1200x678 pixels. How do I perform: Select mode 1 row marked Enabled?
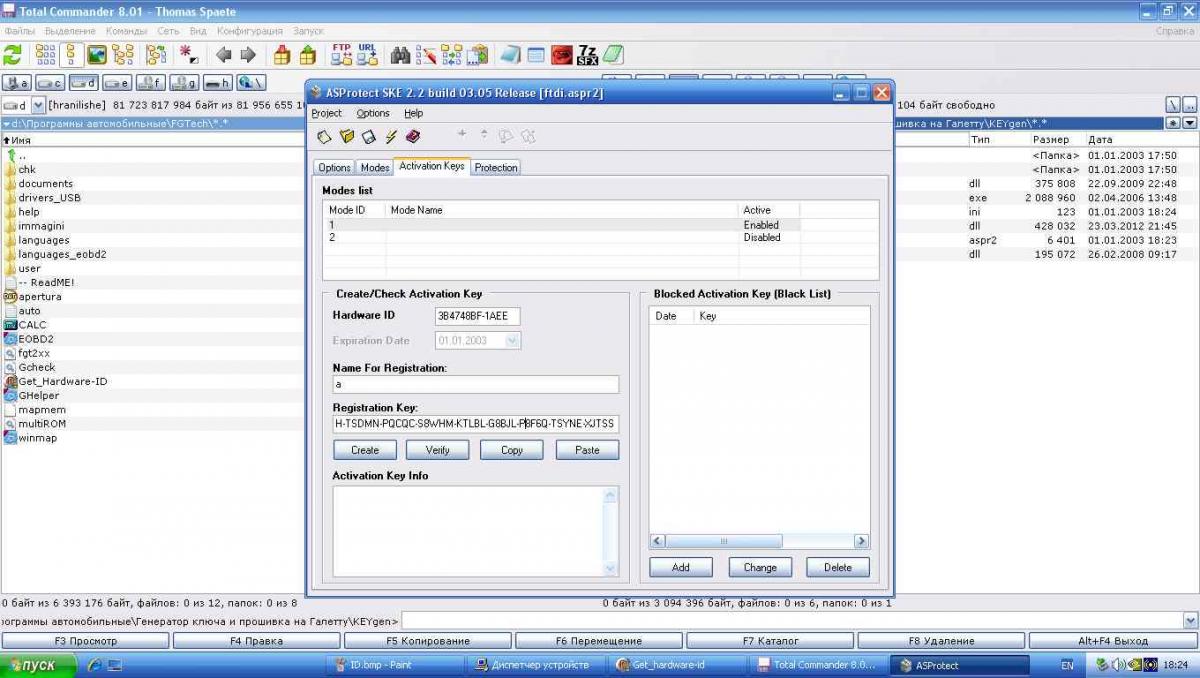pos(600,225)
